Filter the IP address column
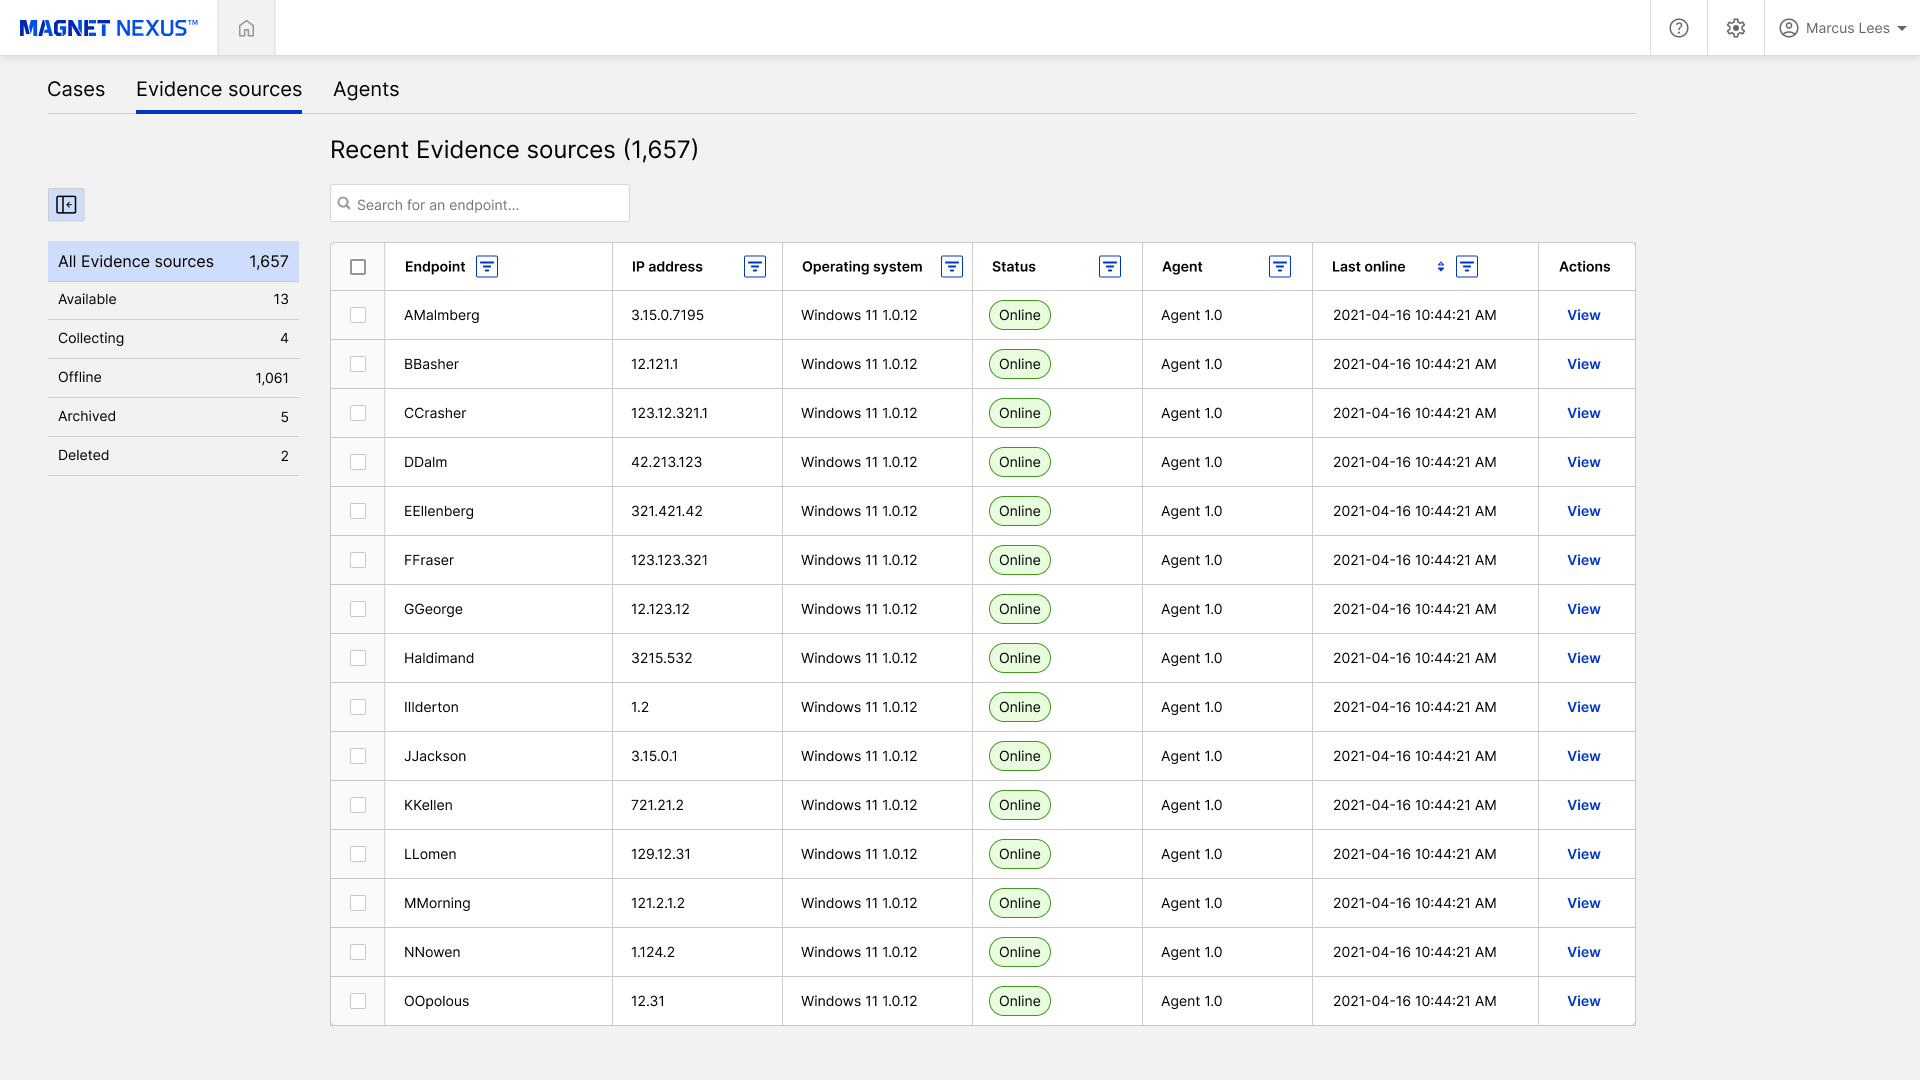The height and width of the screenshot is (1080, 1920). pos(755,266)
